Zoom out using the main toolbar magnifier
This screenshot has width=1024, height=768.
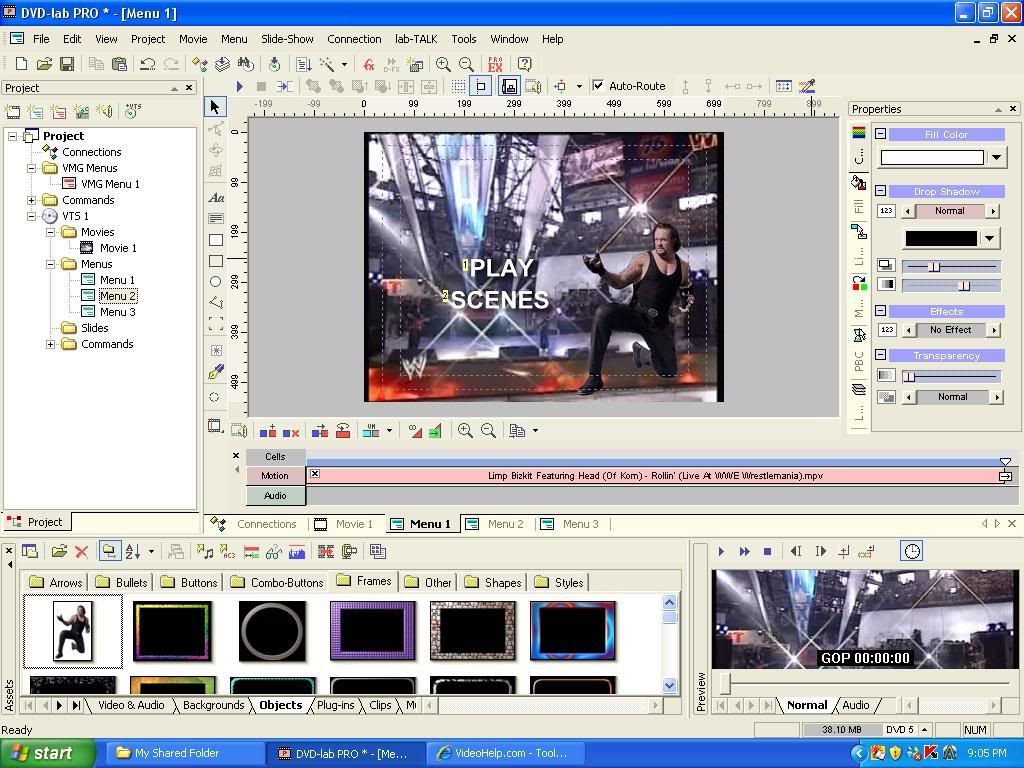[466, 64]
